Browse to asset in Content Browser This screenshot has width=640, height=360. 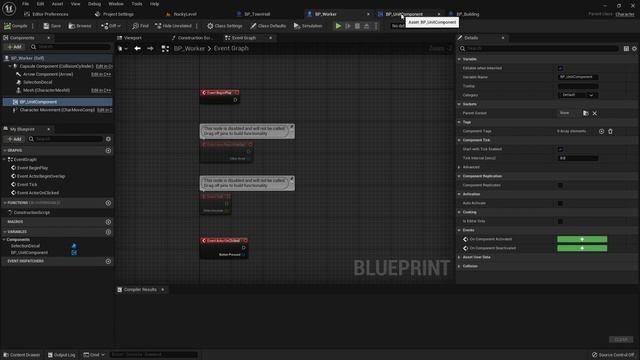click(x=80, y=26)
